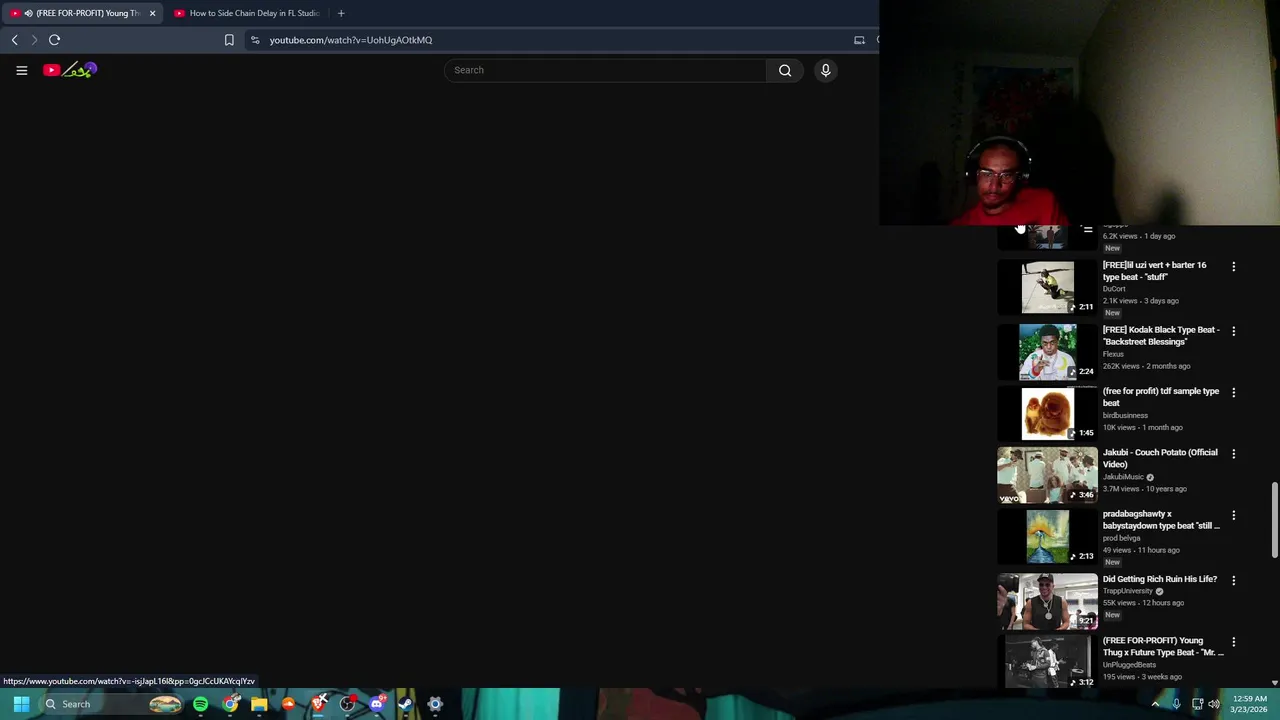Open network status in system tray
1280x720 pixels.
(1197, 704)
